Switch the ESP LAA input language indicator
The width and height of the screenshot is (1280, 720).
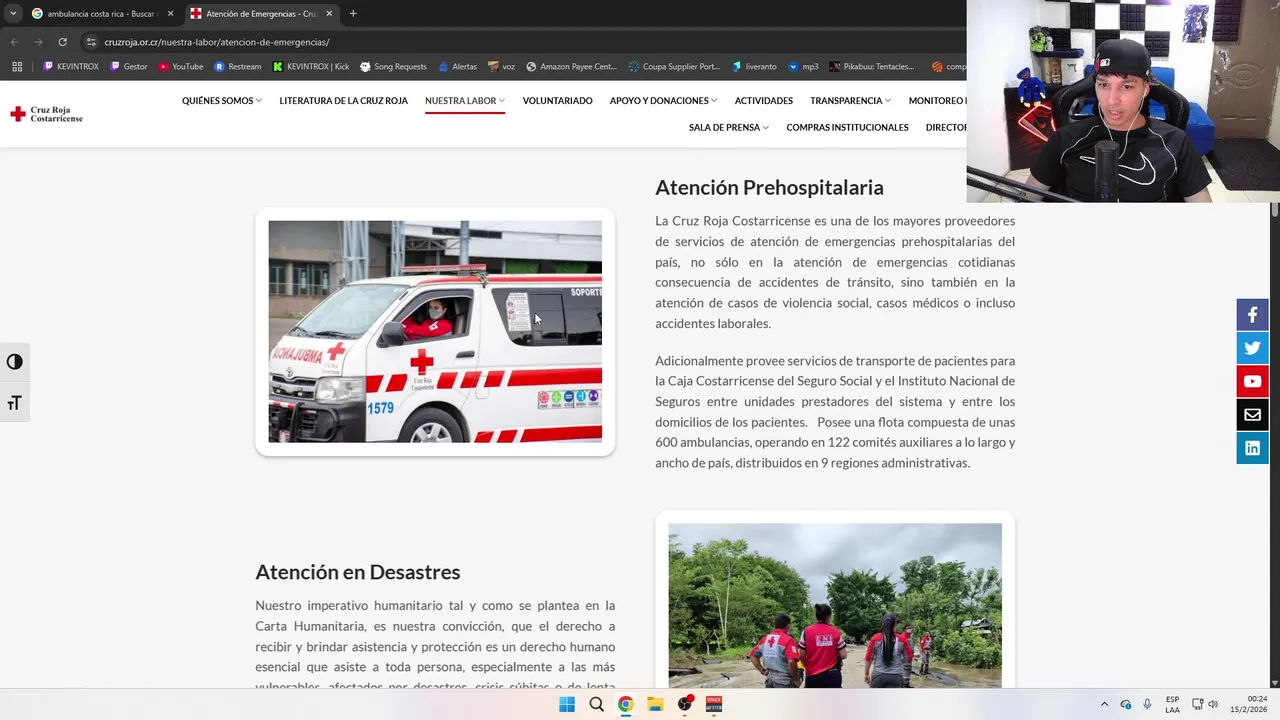coord(1172,704)
